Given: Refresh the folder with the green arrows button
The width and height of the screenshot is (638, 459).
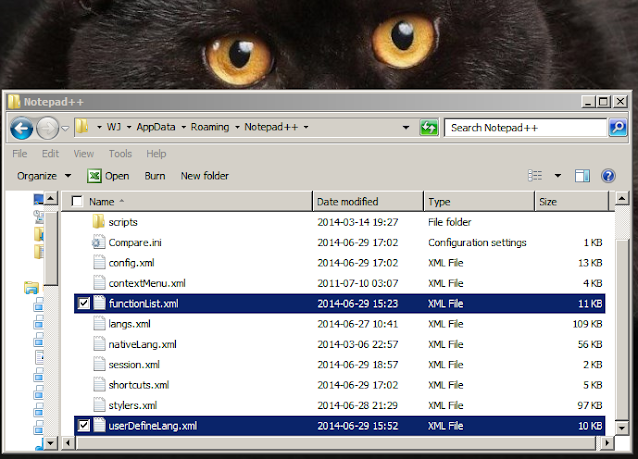Looking at the screenshot, I should click(429, 128).
